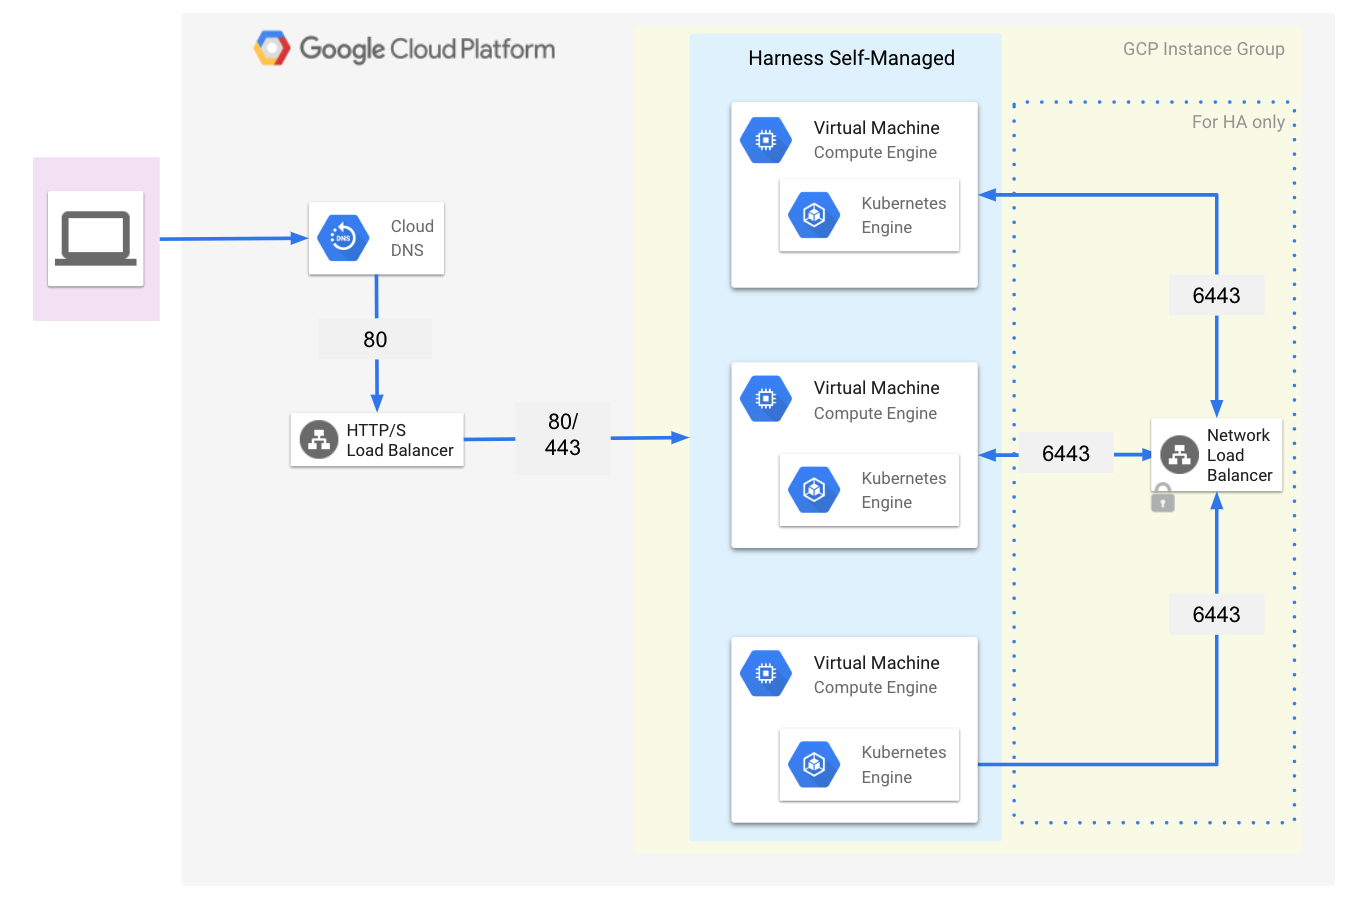Viewport: 1356px width, 910px height.
Task: Select top 'Kubernetes Engine' label text
Action: pos(904,215)
